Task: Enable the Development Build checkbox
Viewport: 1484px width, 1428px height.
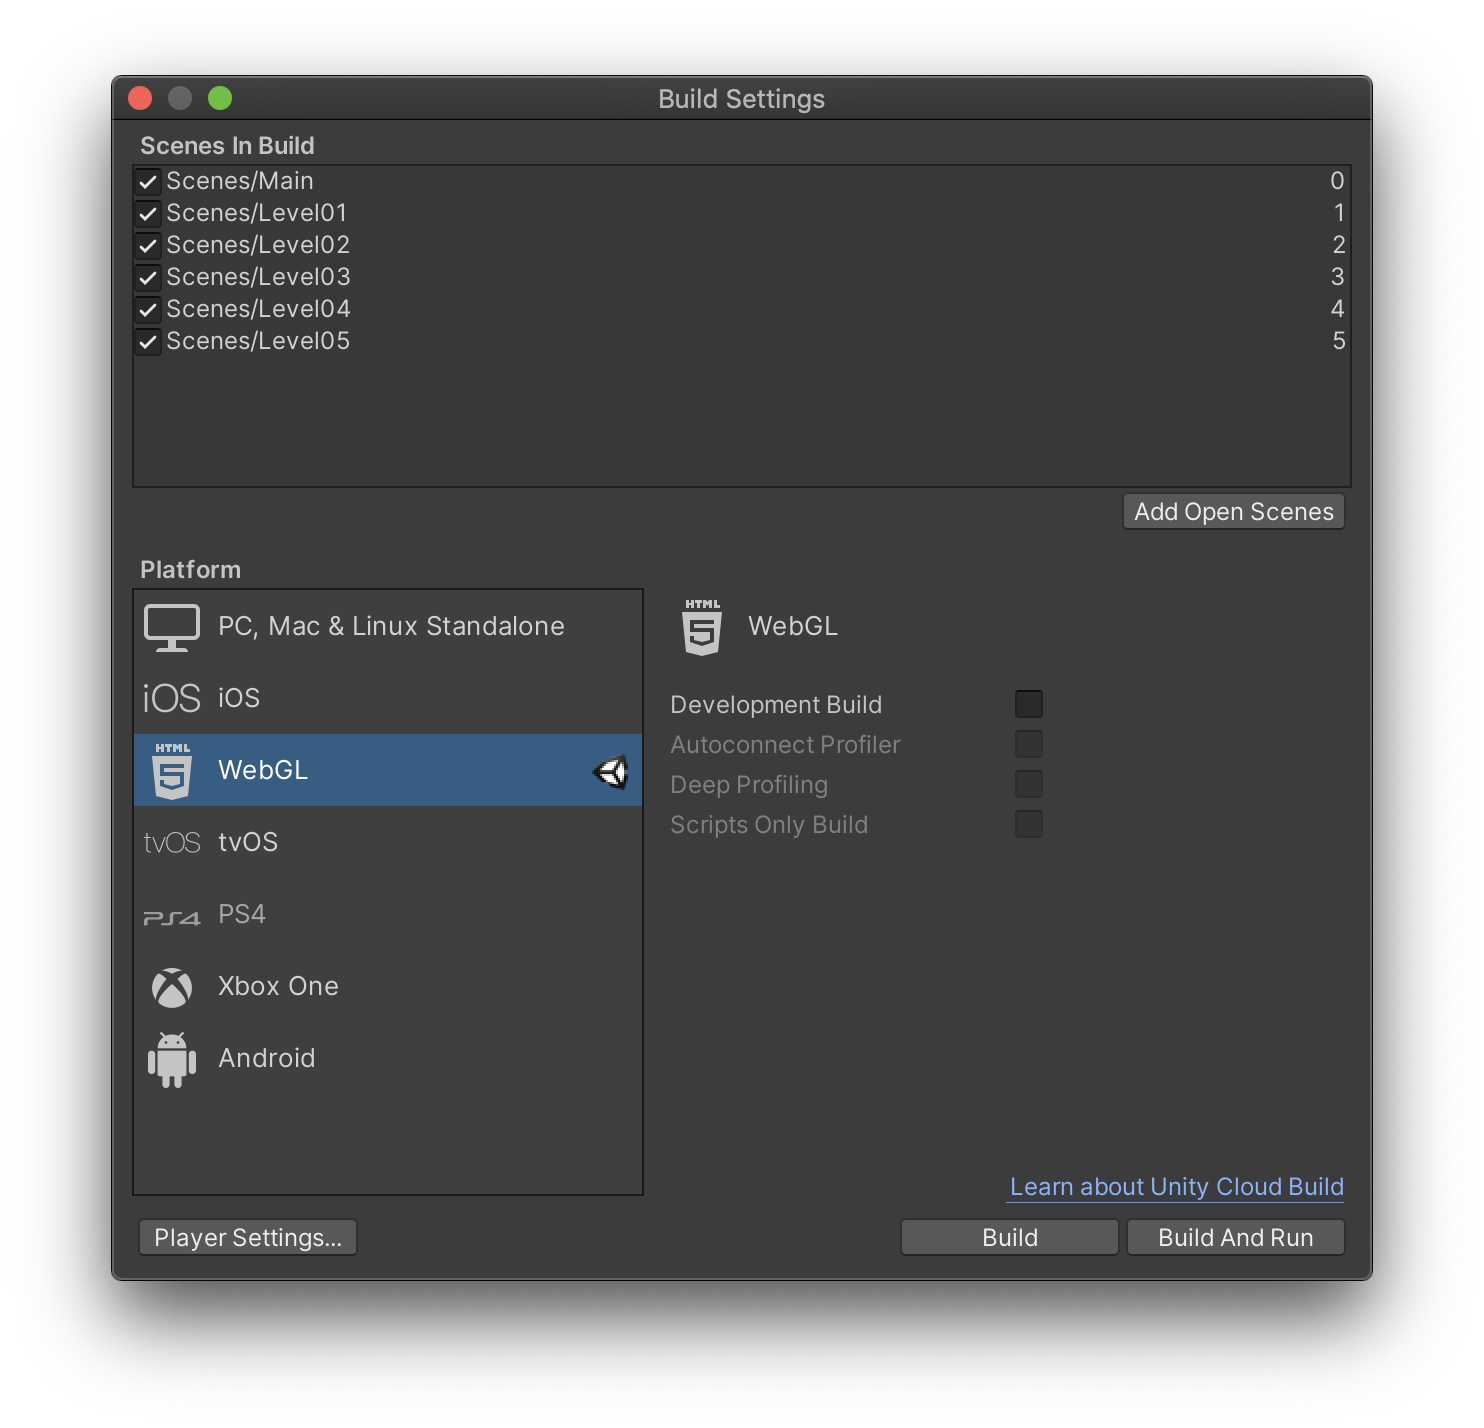Action: tap(1029, 704)
